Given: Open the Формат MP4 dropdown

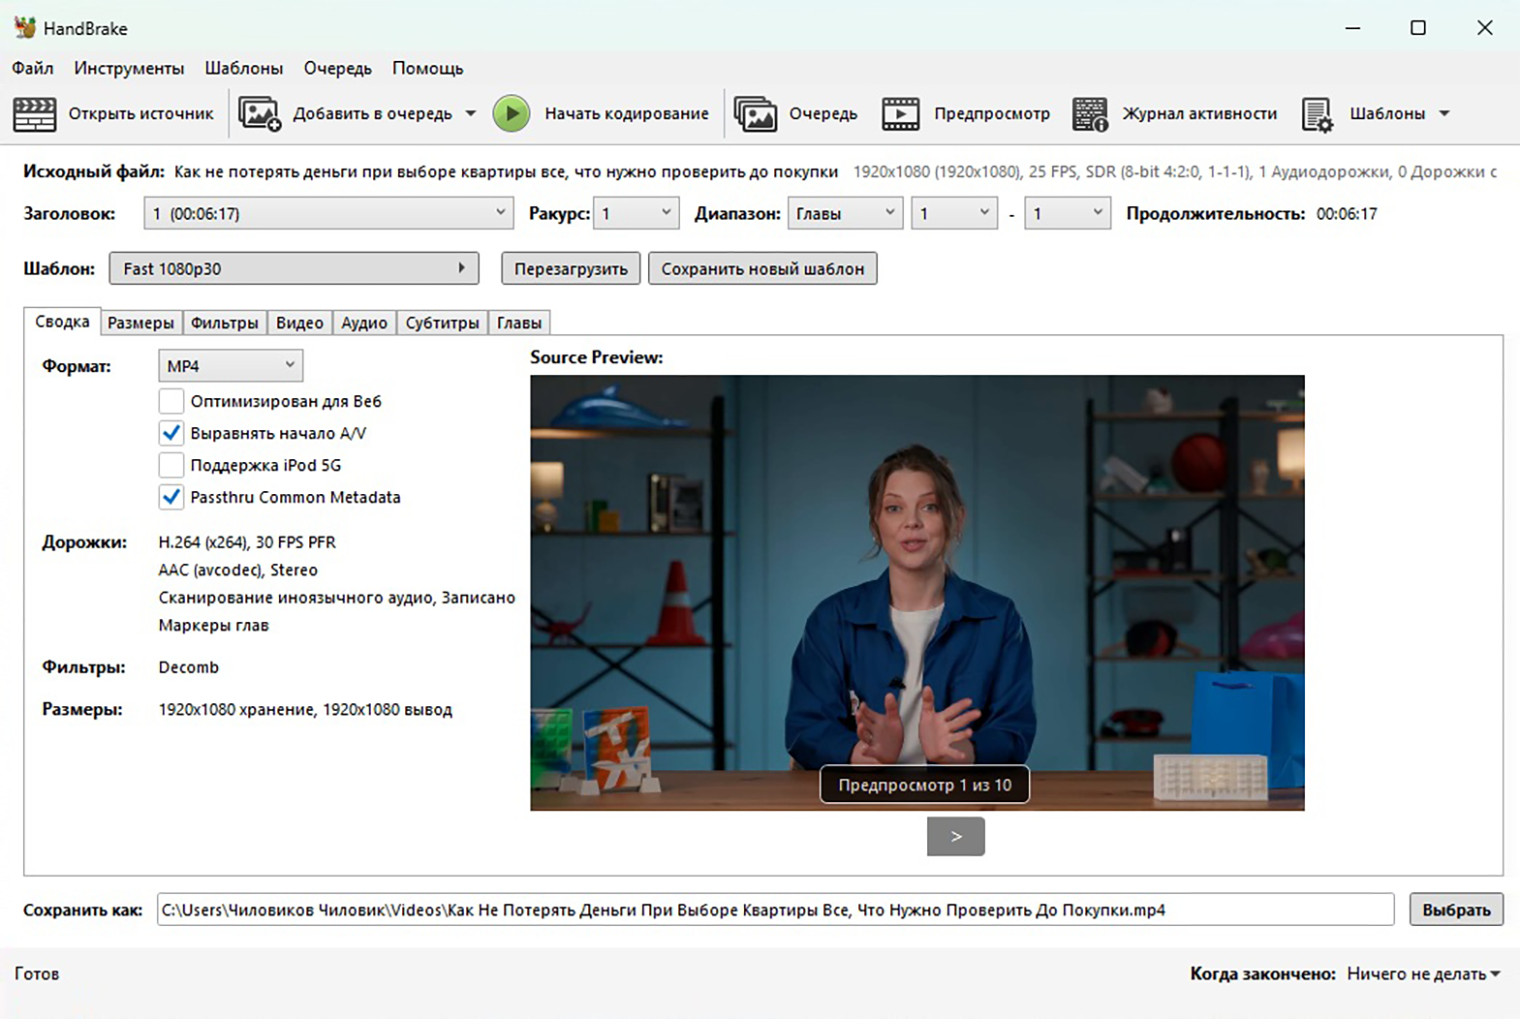Looking at the screenshot, I should 230,365.
